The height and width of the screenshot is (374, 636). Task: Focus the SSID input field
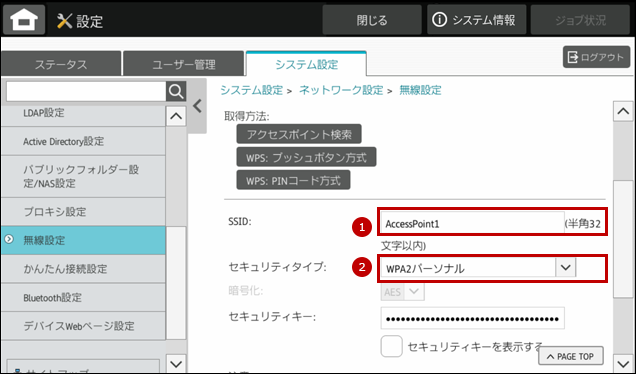(x=472, y=224)
